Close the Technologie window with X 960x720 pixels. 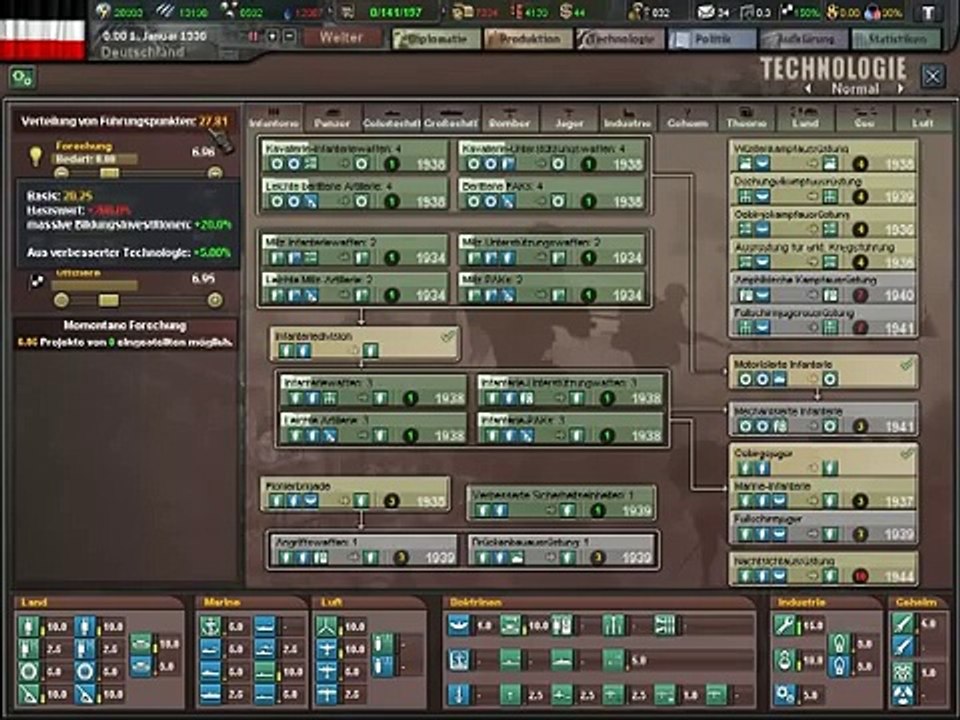[933, 77]
